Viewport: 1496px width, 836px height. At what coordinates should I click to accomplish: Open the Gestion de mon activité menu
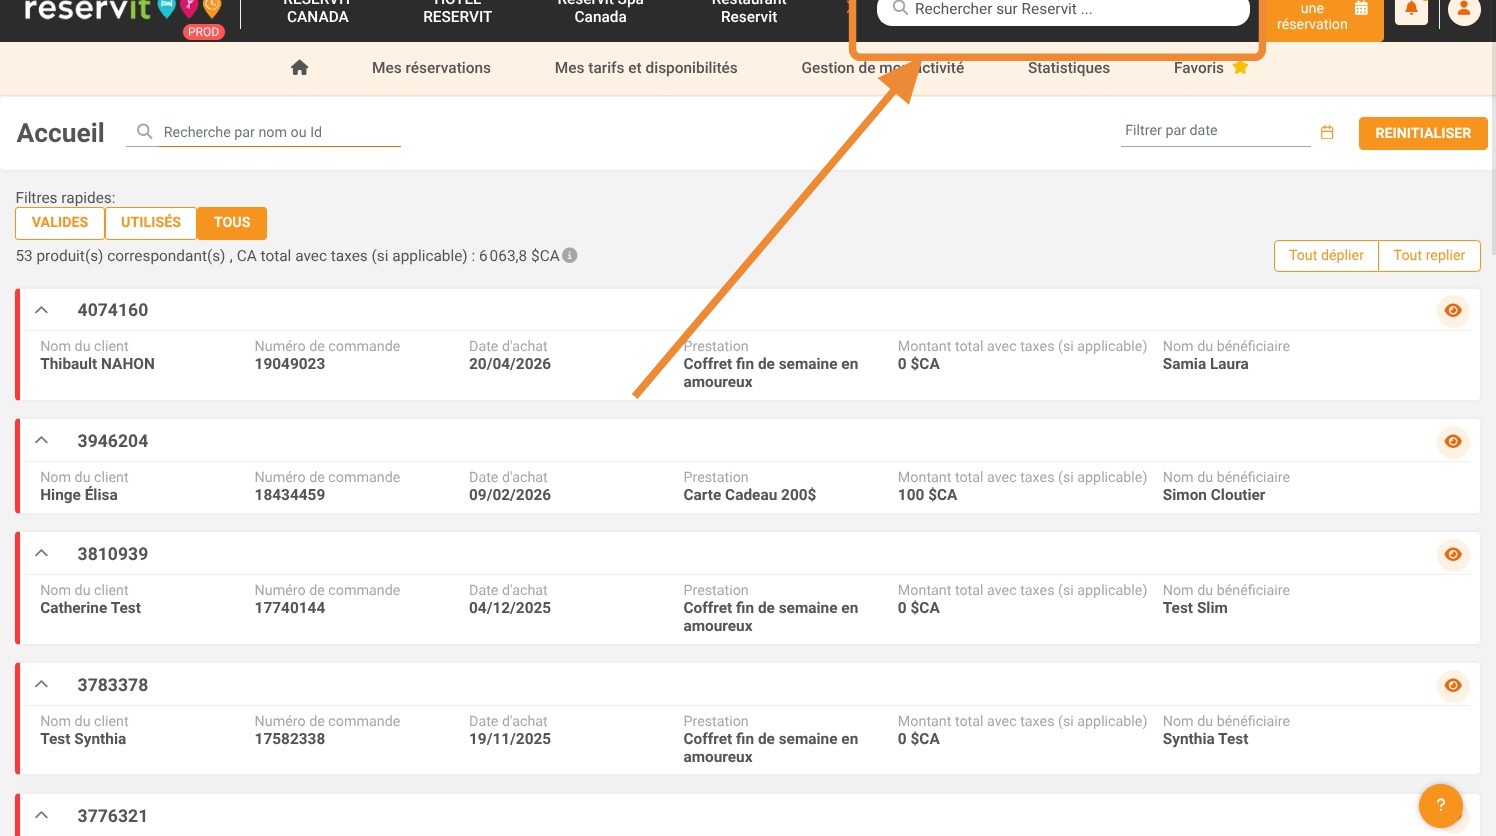(883, 68)
